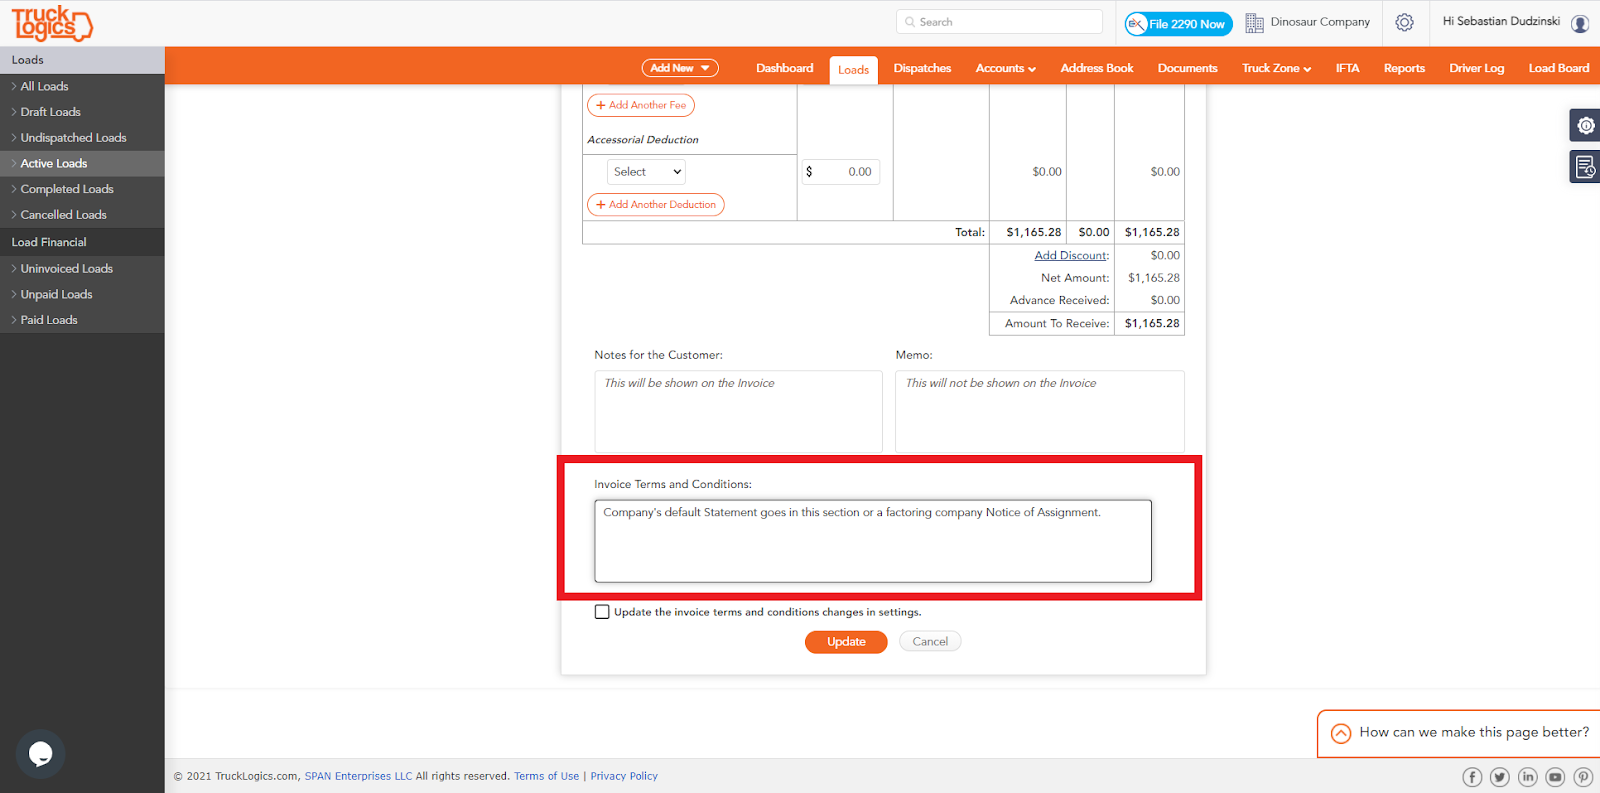This screenshot has height=793, width=1600.
Task: Go to the Dashboard tab
Action: (x=784, y=68)
